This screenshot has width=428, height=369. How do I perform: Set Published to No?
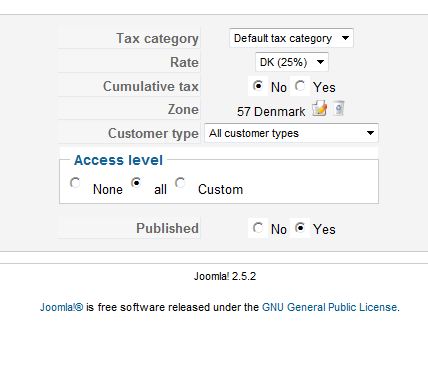(x=258, y=228)
